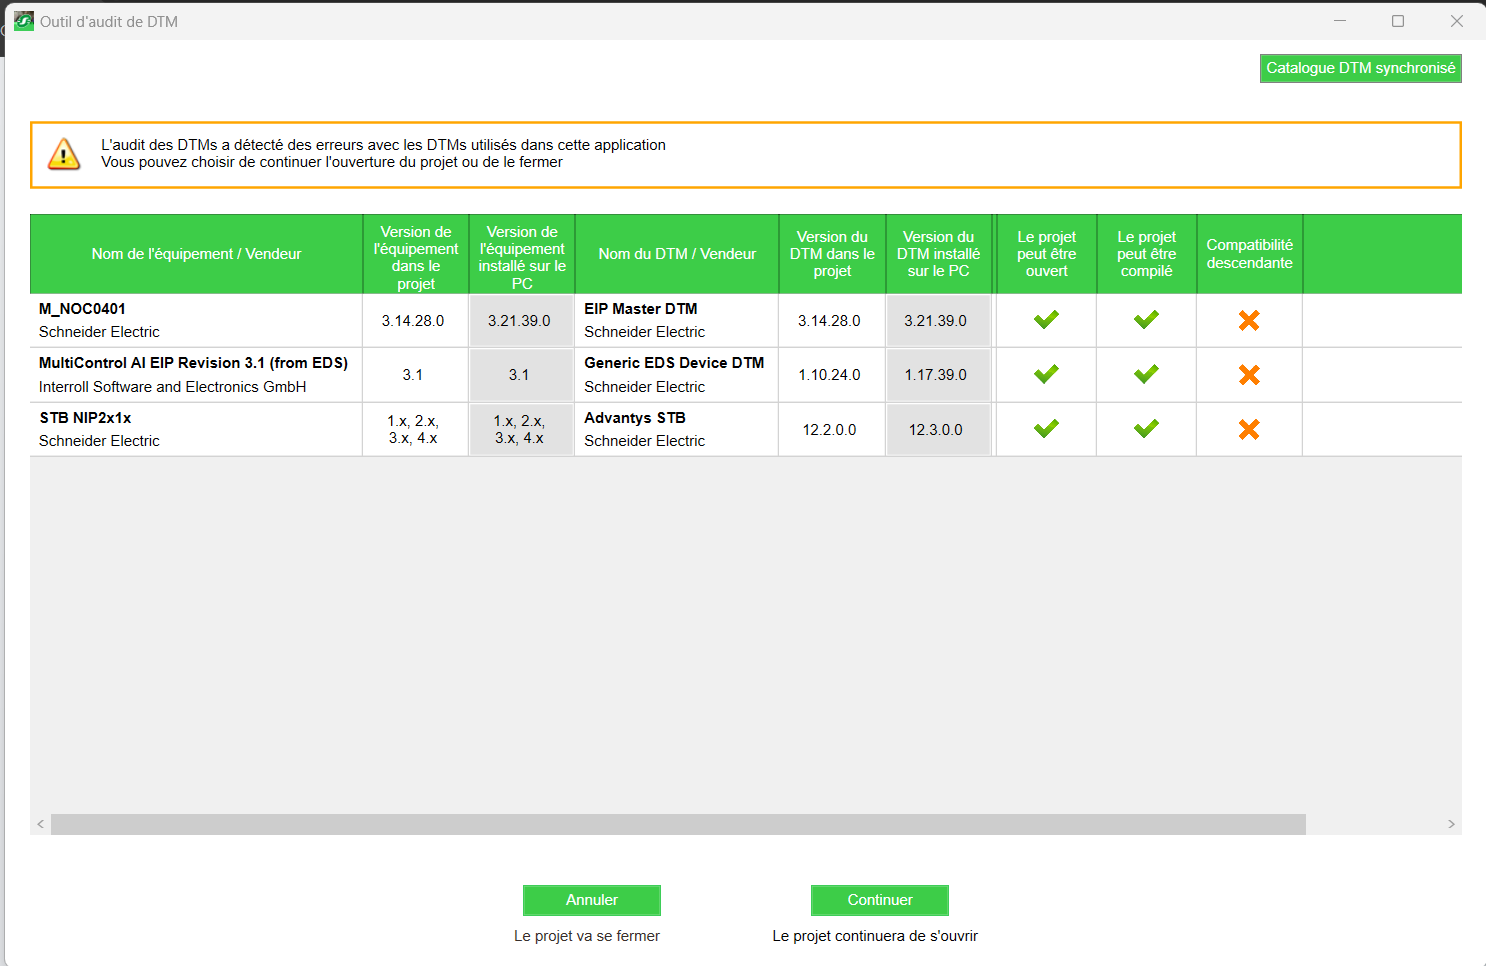
Task: Click orange X in the Advantys STB row
Action: pos(1249,429)
